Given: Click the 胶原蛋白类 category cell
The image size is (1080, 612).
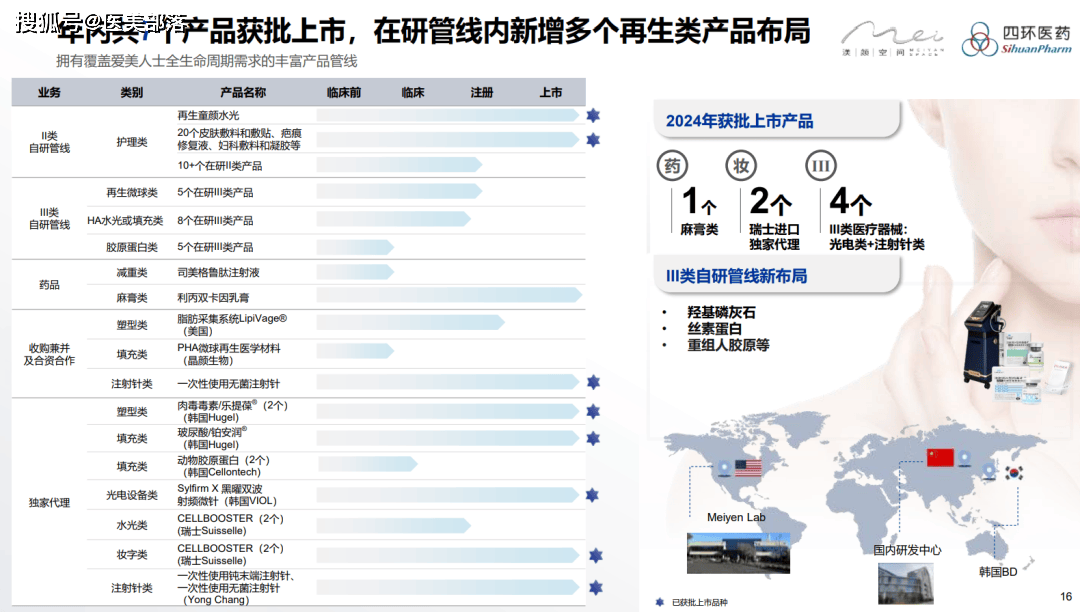Looking at the screenshot, I should click(132, 247).
